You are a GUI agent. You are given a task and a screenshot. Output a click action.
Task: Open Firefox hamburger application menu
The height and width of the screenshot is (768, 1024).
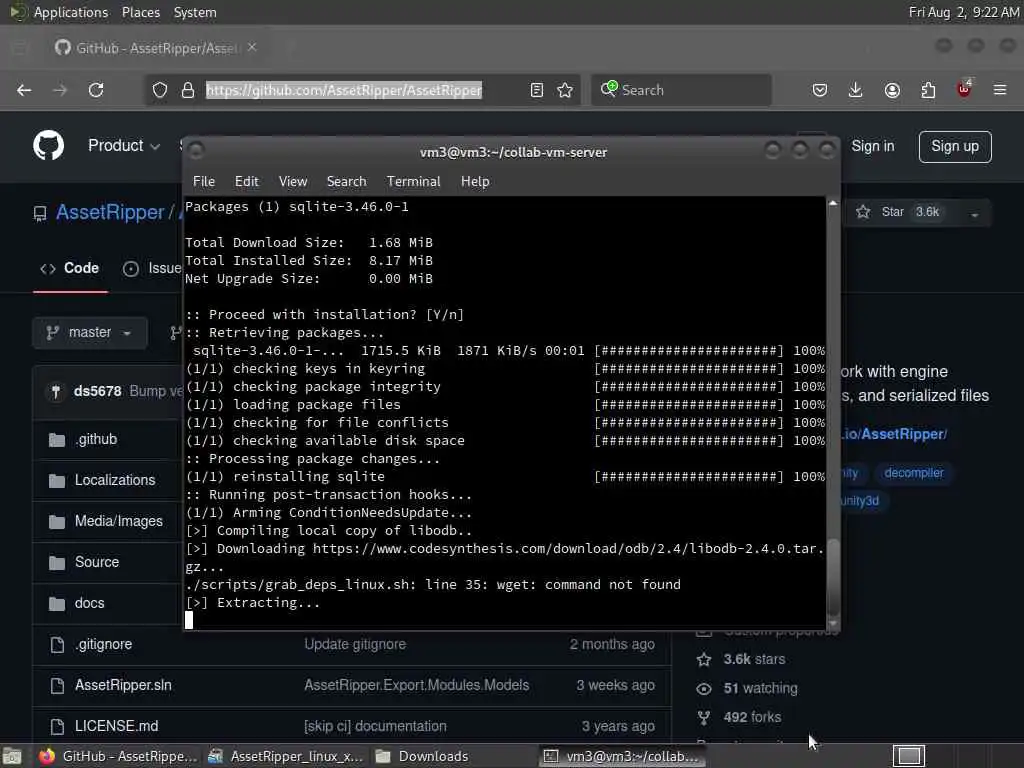tap(1000, 90)
